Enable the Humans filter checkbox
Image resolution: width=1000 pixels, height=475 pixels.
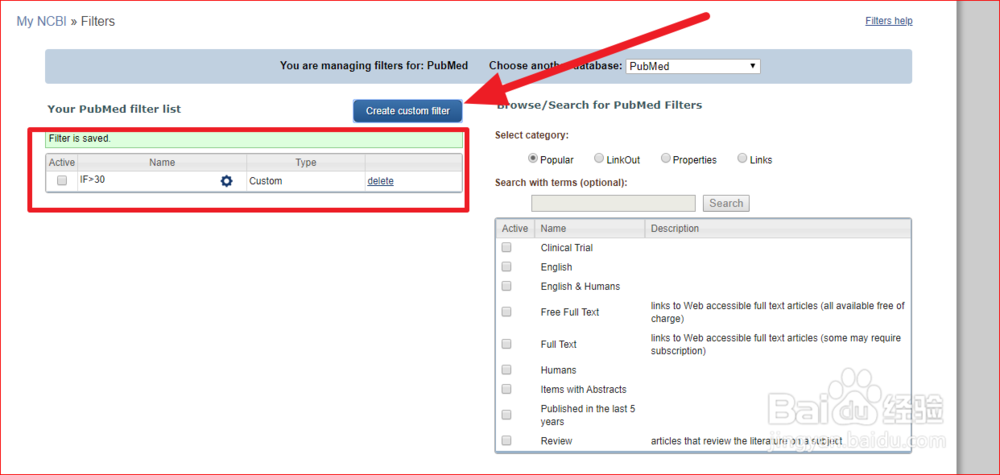(506, 370)
